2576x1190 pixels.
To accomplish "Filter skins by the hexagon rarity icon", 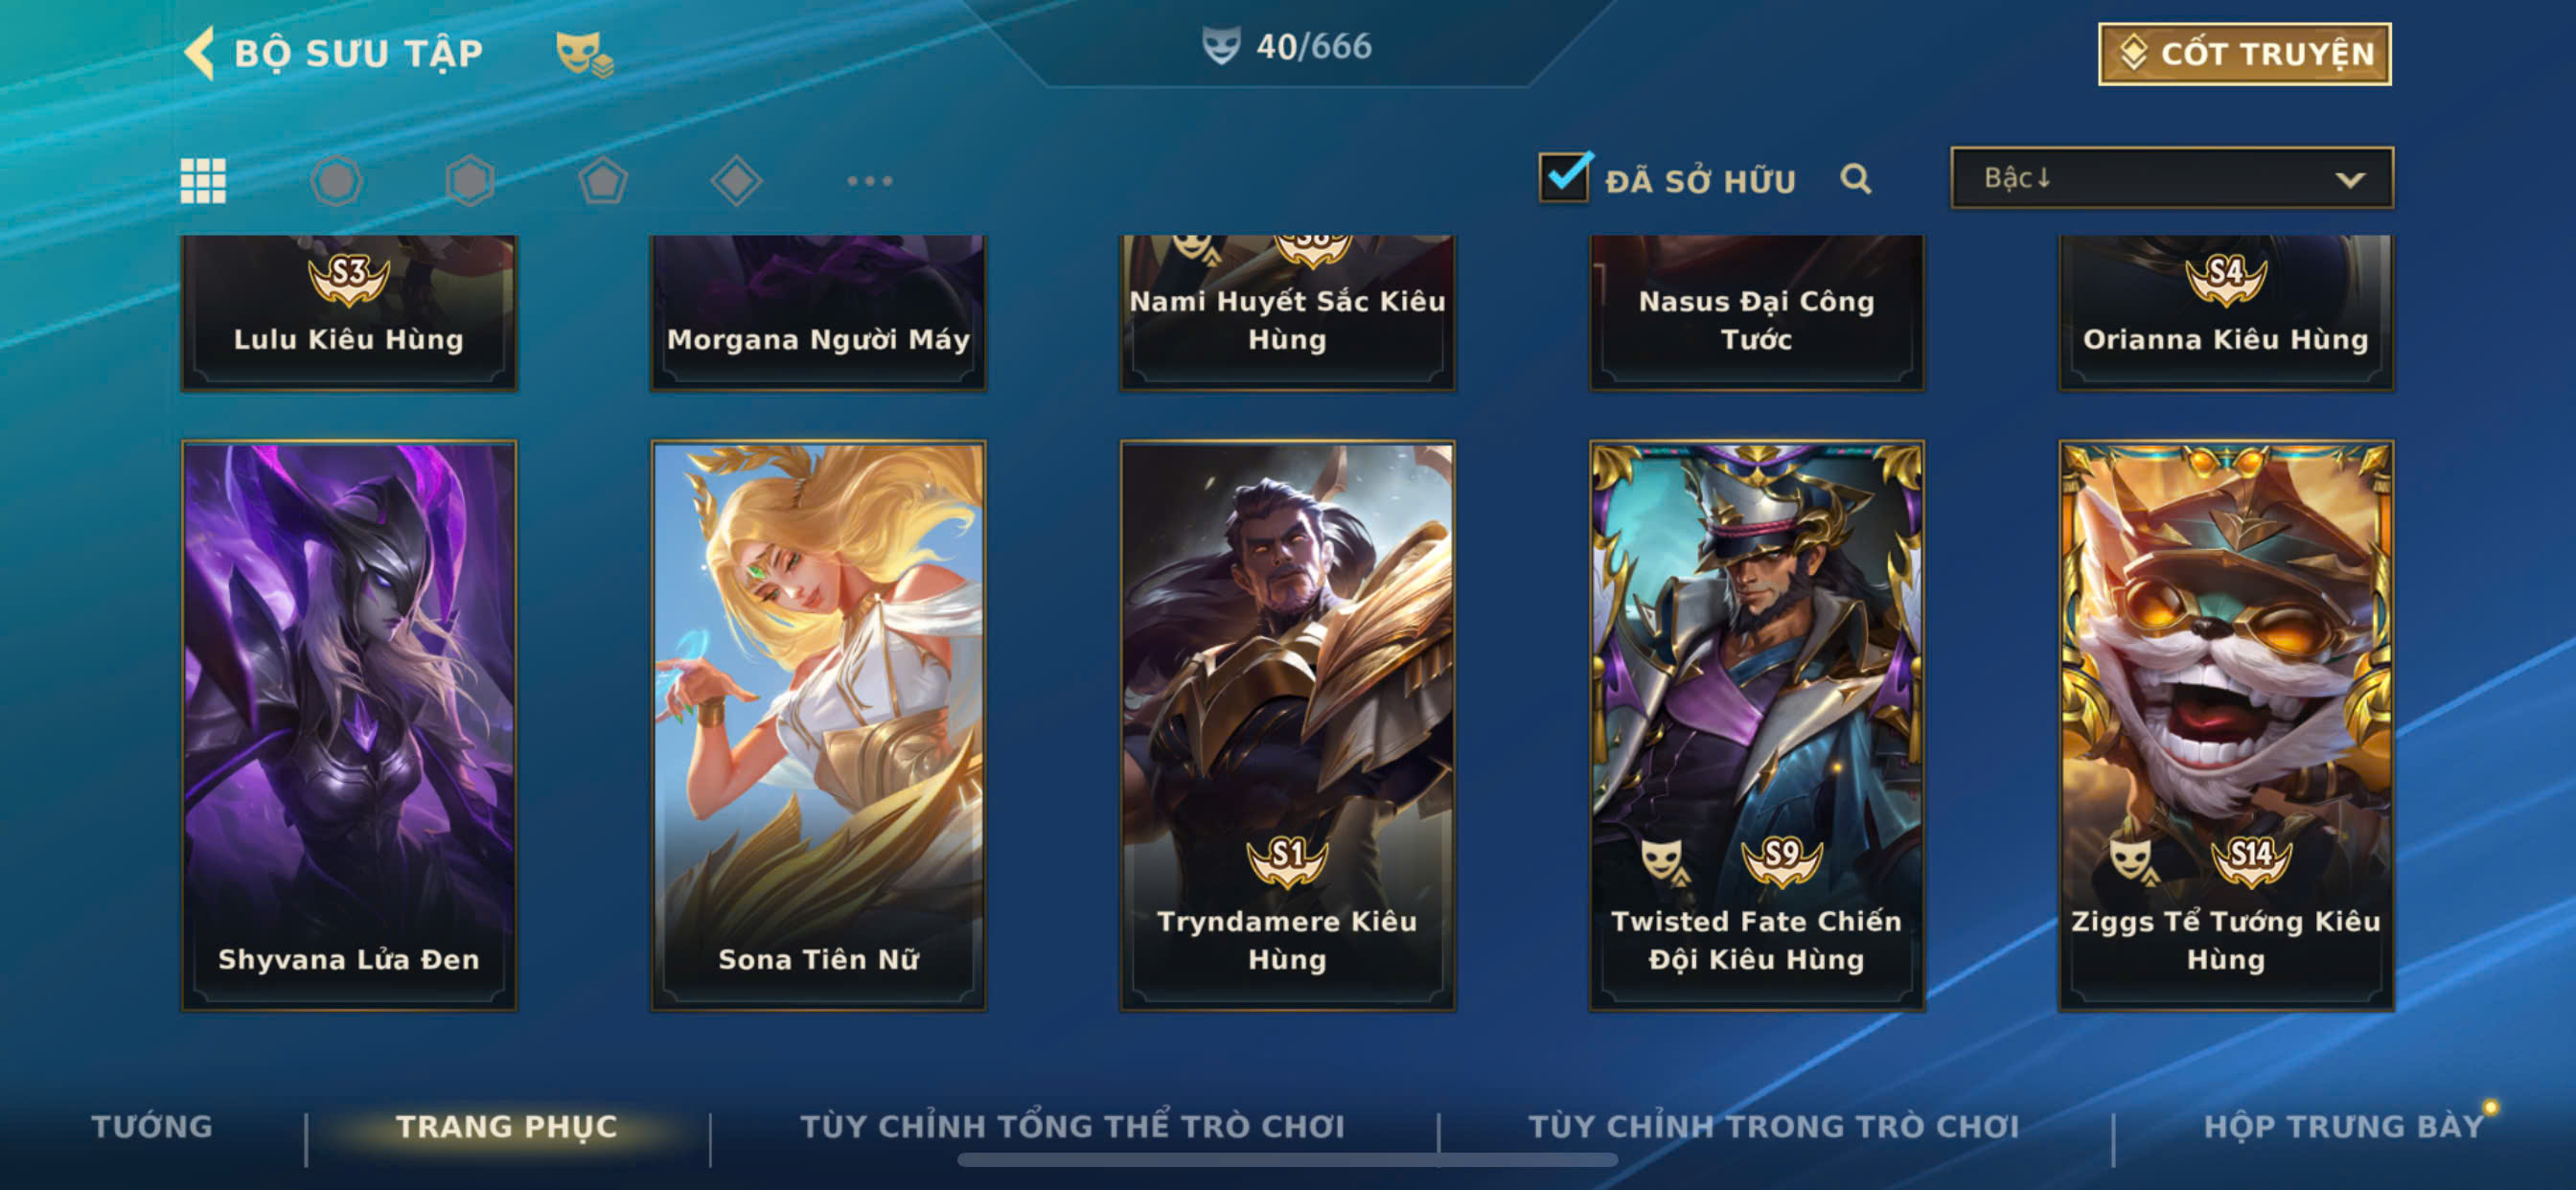I will pyautogui.click(x=470, y=181).
